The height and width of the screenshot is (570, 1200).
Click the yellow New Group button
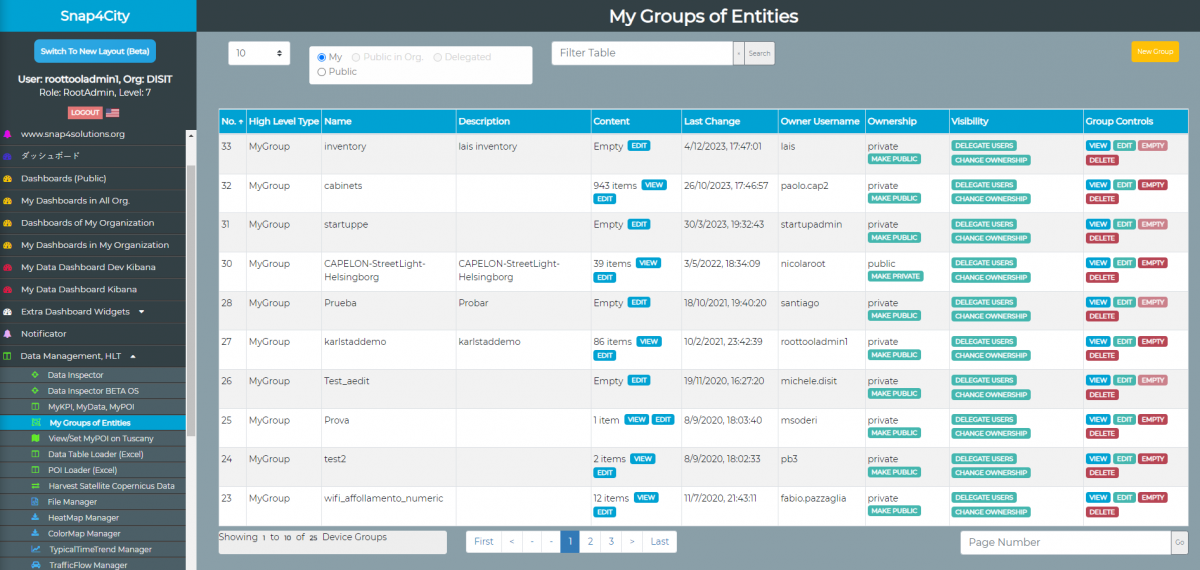point(1155,52)
